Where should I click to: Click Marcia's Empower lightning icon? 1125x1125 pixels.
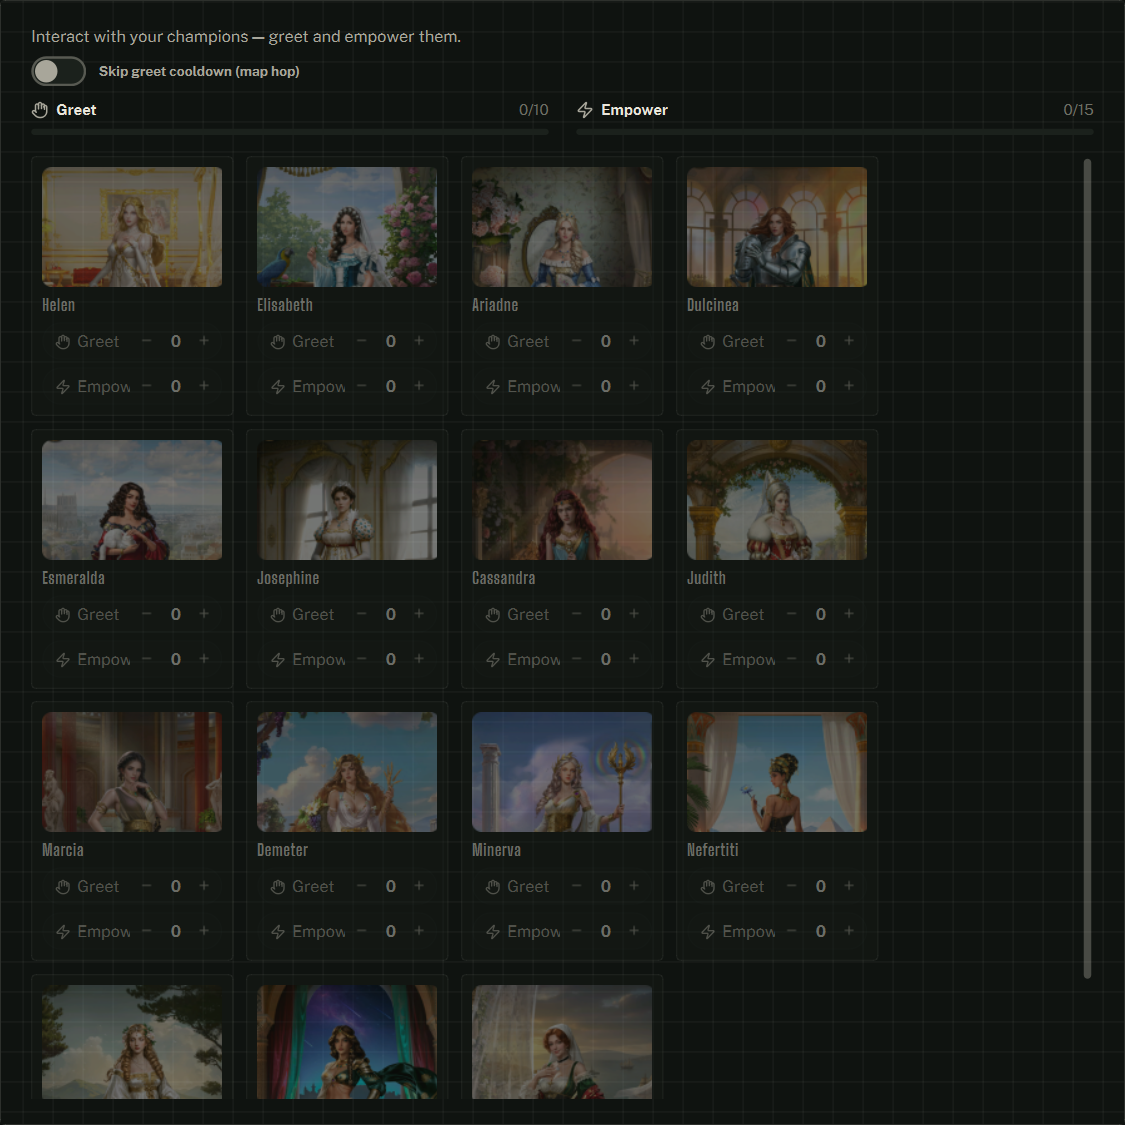click(x=63, y=932)
